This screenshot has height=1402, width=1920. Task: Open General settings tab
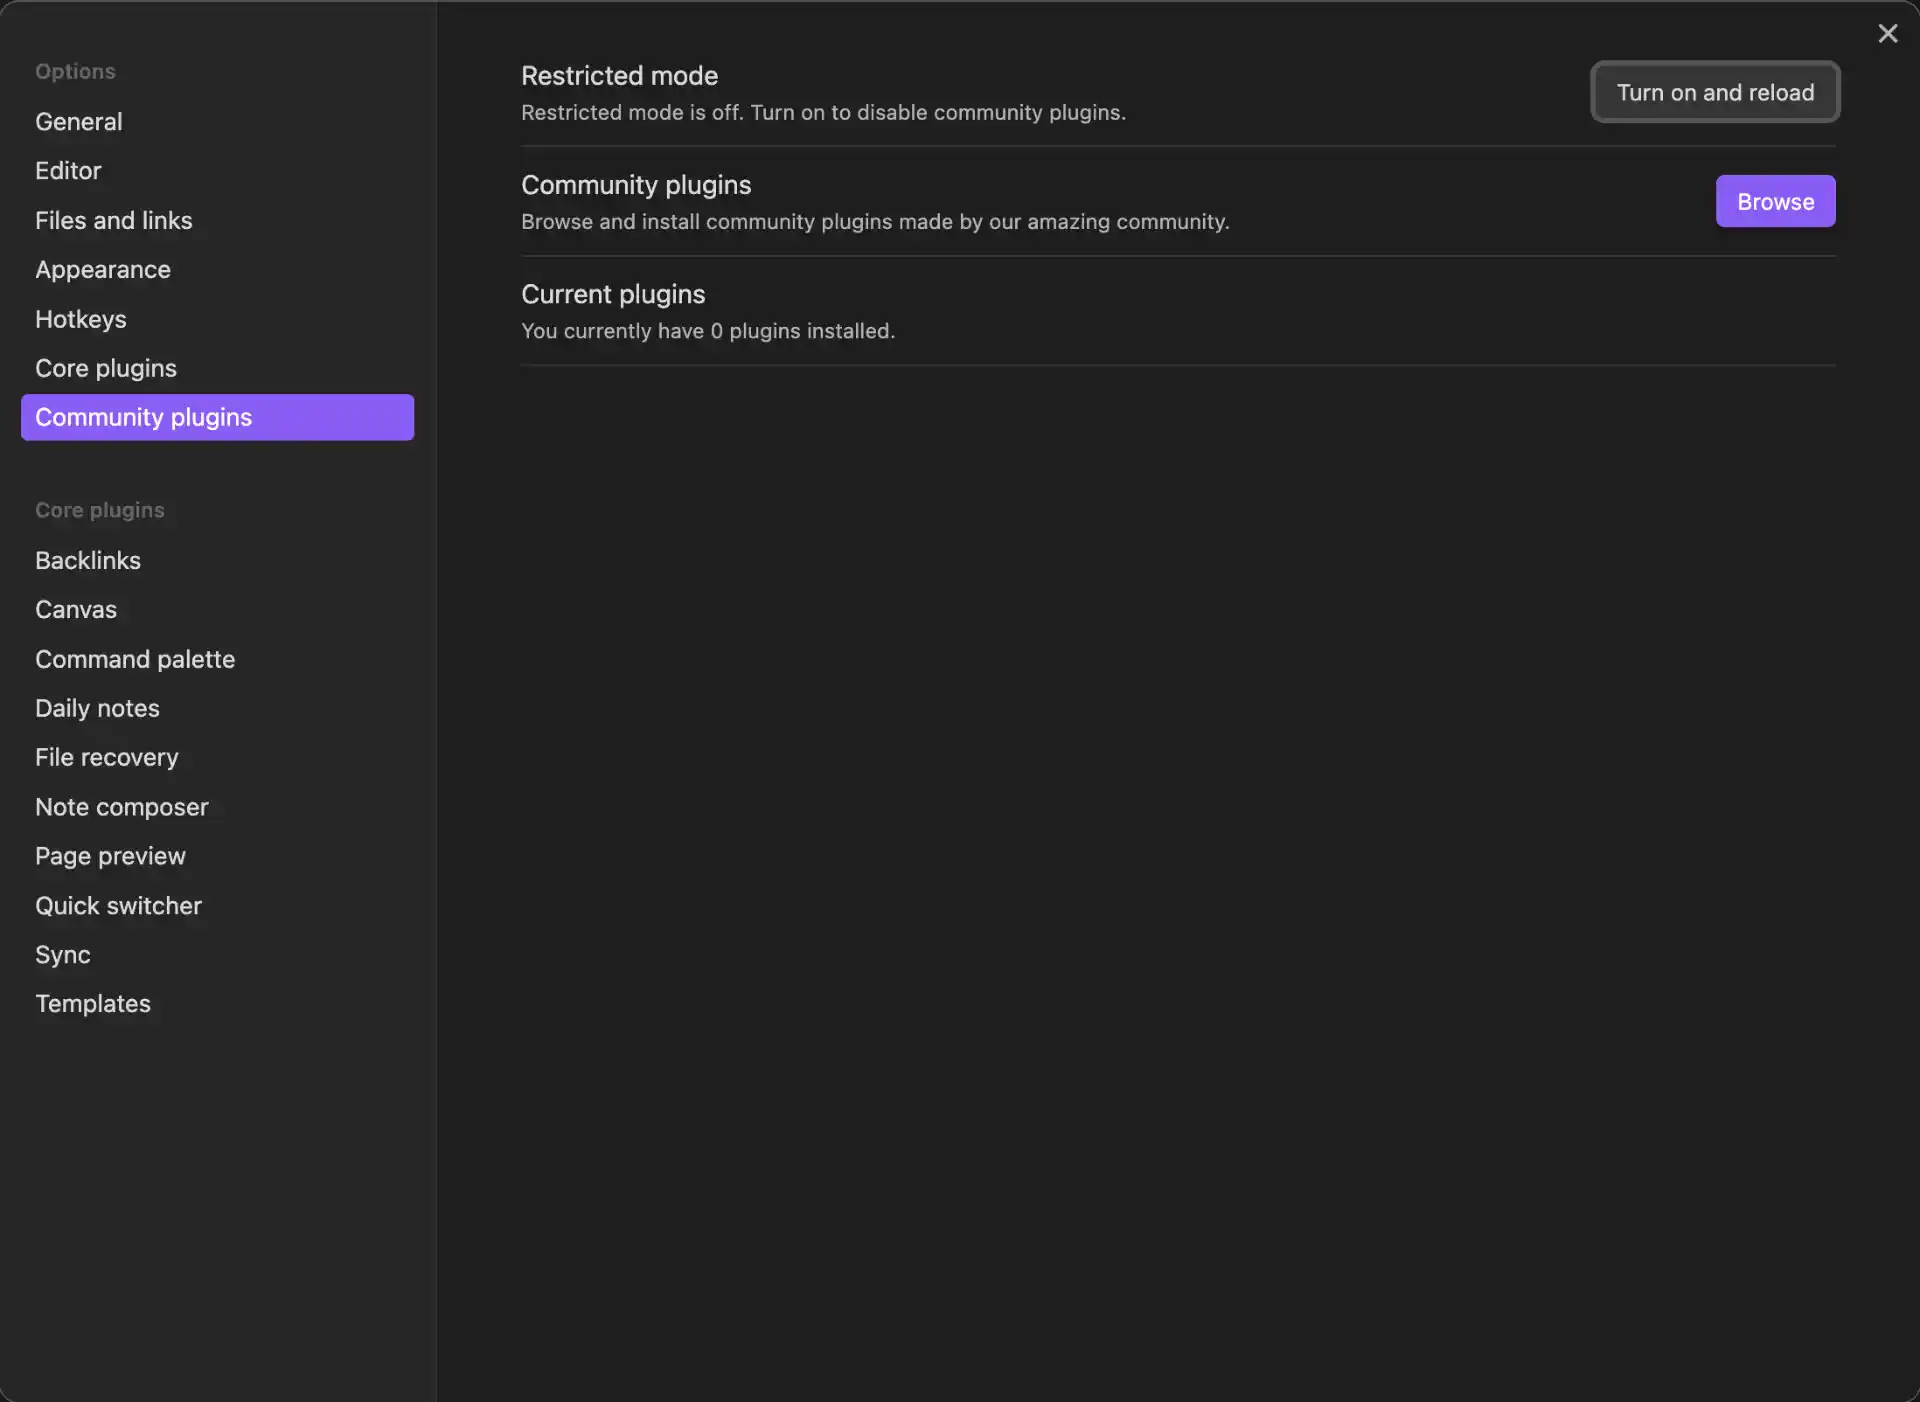79,121
